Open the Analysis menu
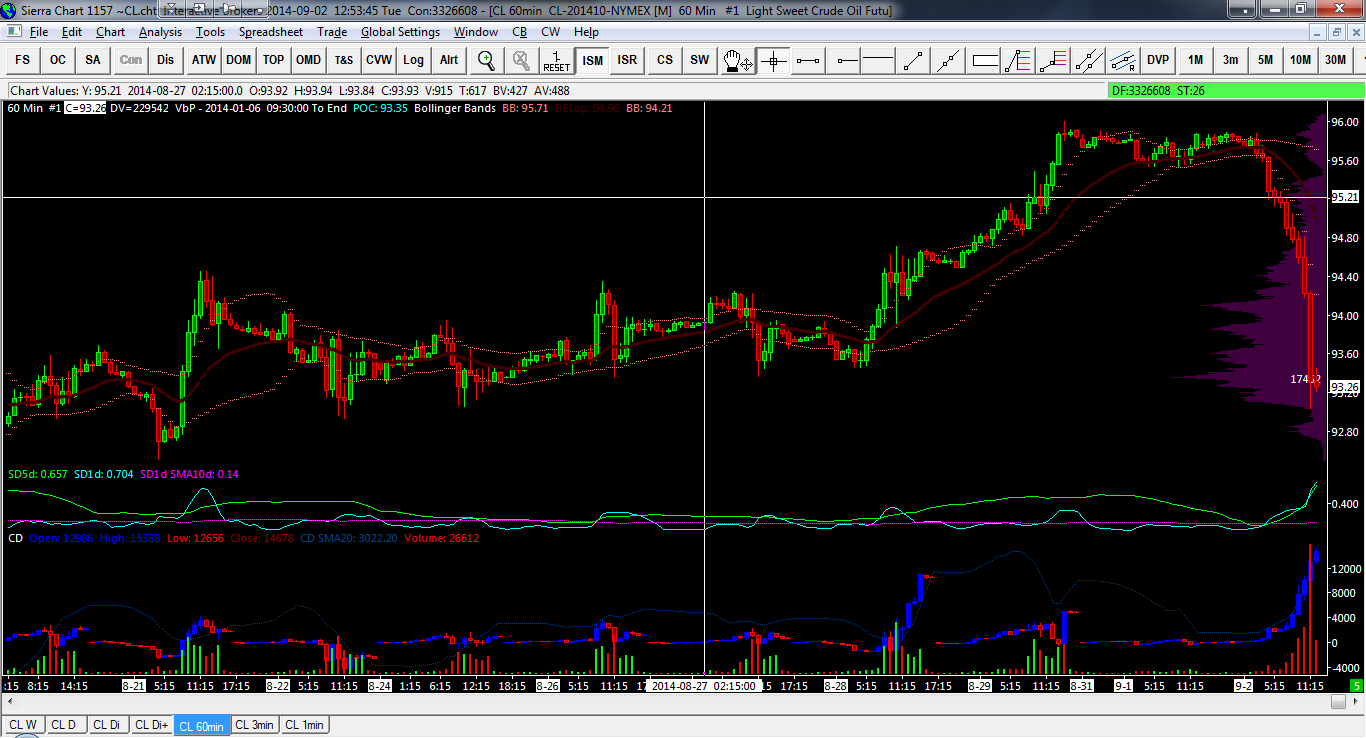This screenshot has width=1366, height=738. [161, 32]
